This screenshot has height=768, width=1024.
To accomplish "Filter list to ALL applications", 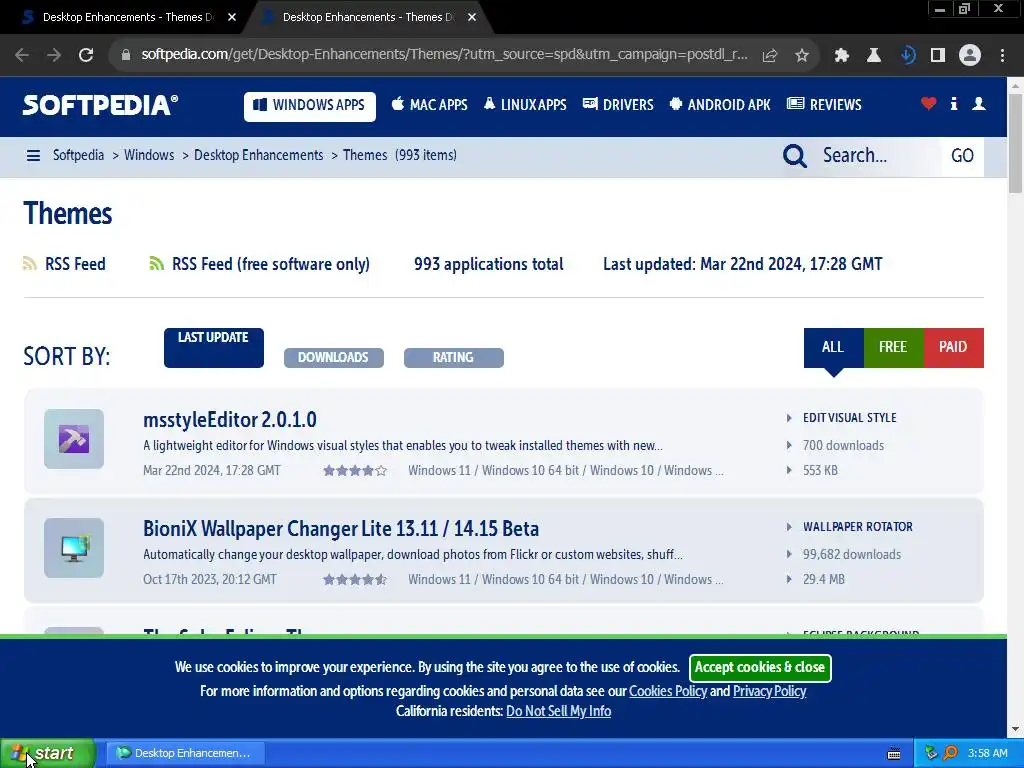I will [x=833, y=347].
